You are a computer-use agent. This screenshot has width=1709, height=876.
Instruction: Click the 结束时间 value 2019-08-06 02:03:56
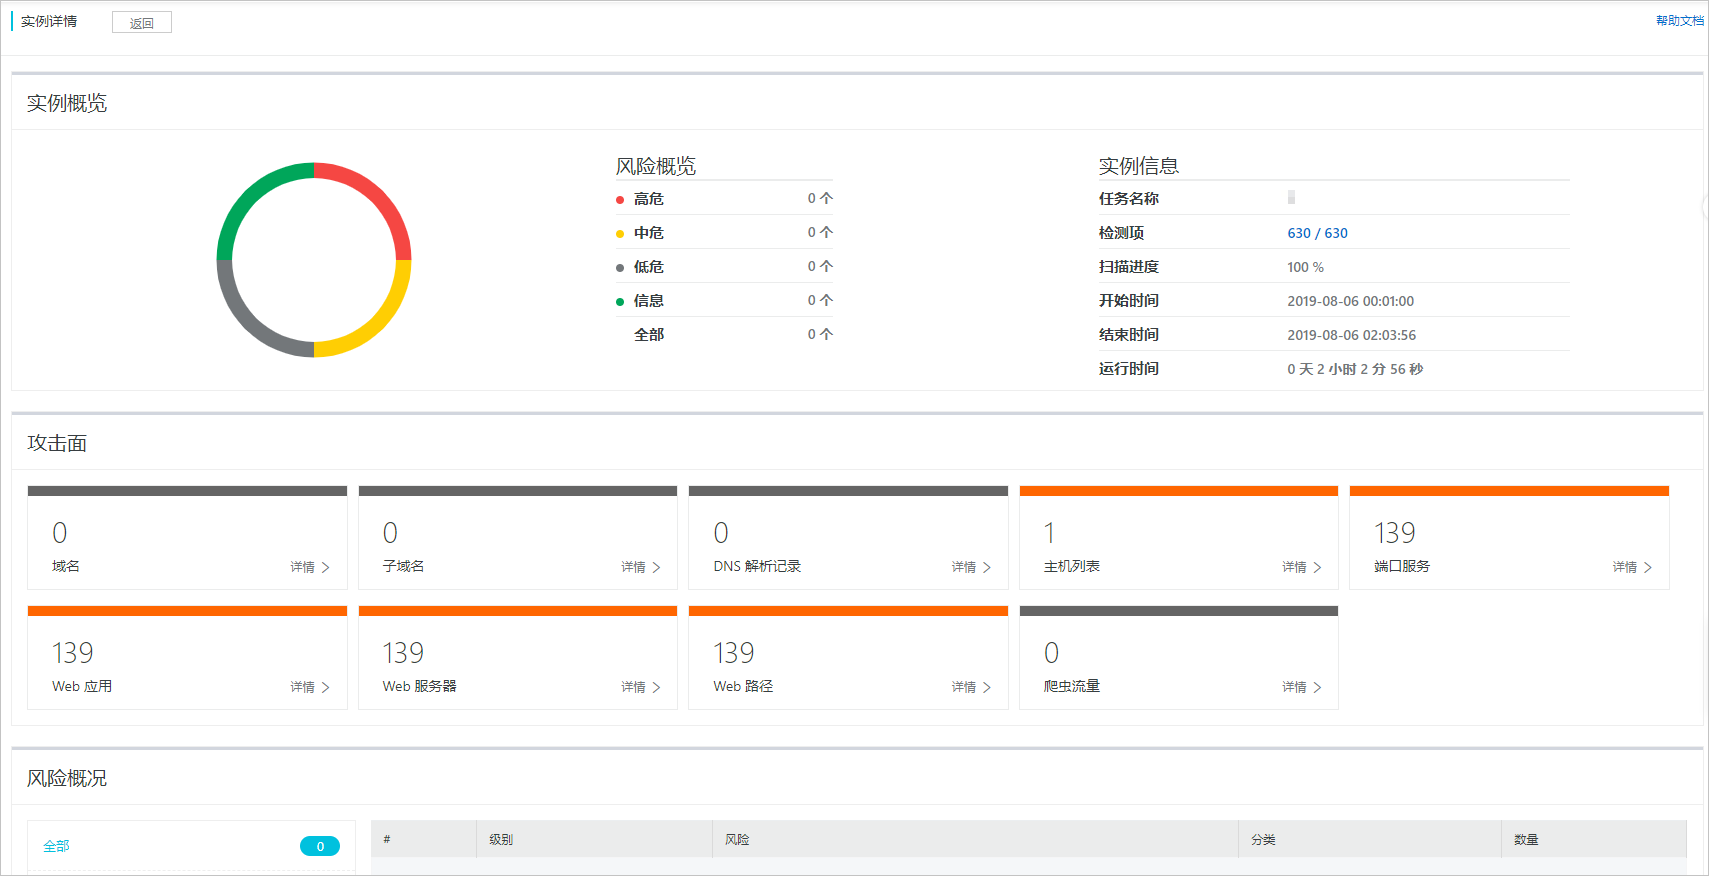point(1351,335)
